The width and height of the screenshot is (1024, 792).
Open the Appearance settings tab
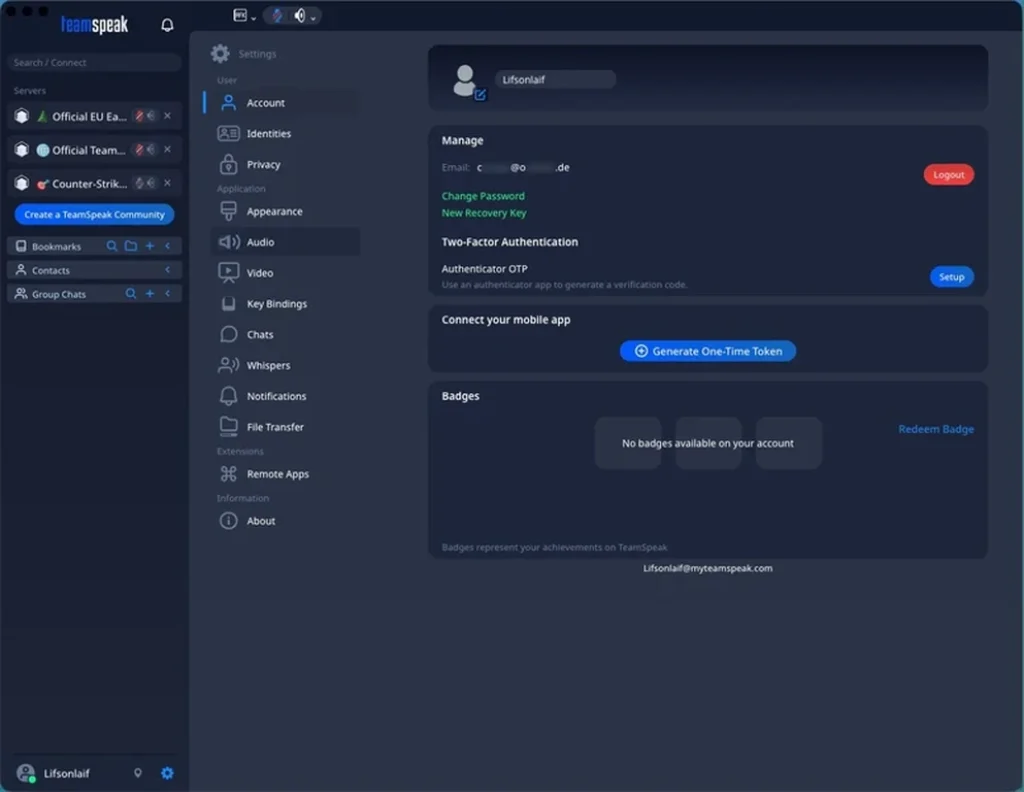click(x=284, y=212)
